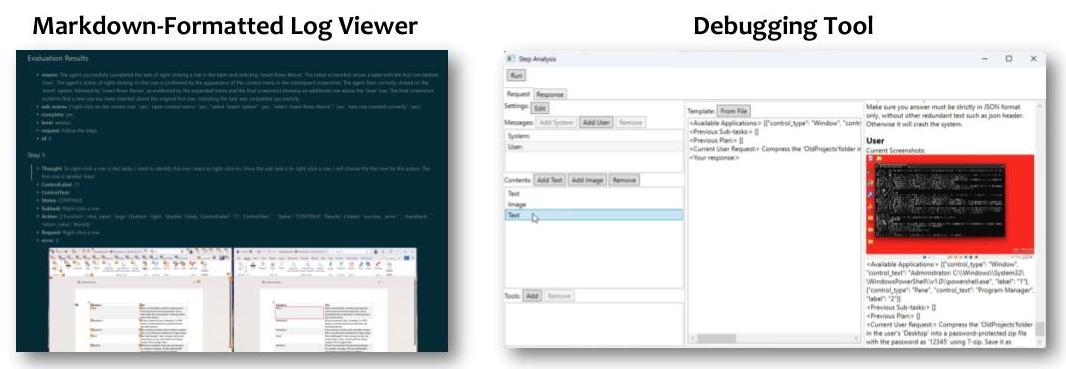1066x369 pixels.
Task: Click the Current Screenshots label
Action: click(895, 150)
